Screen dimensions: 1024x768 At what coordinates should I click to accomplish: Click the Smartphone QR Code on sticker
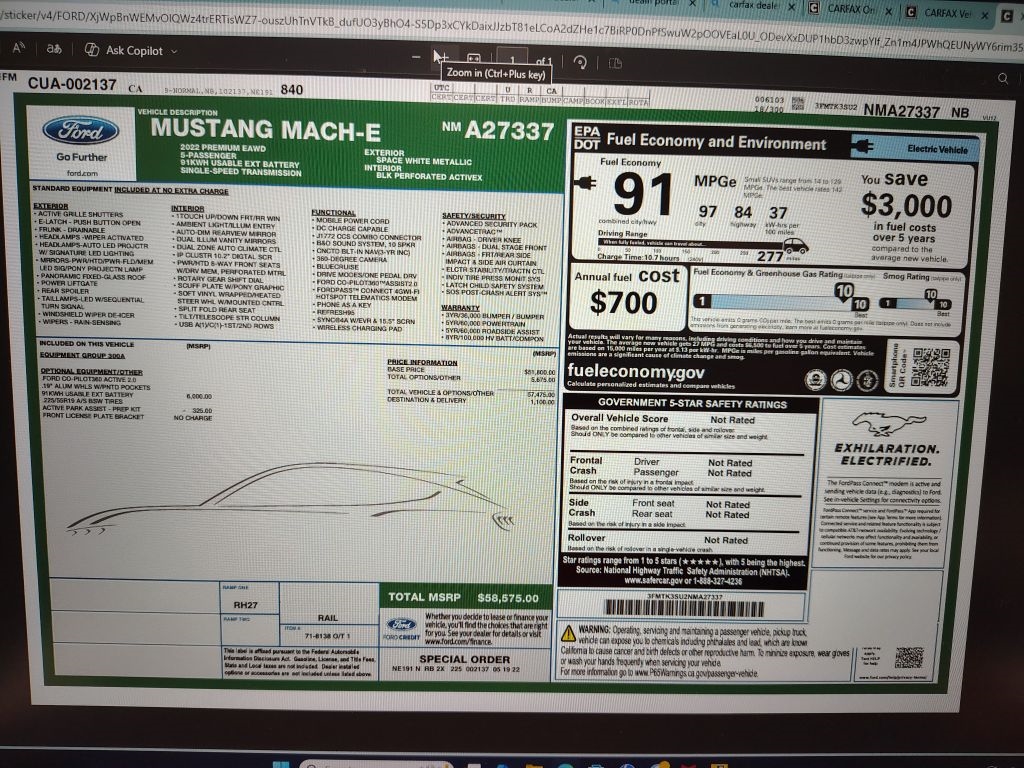point(930,368)
